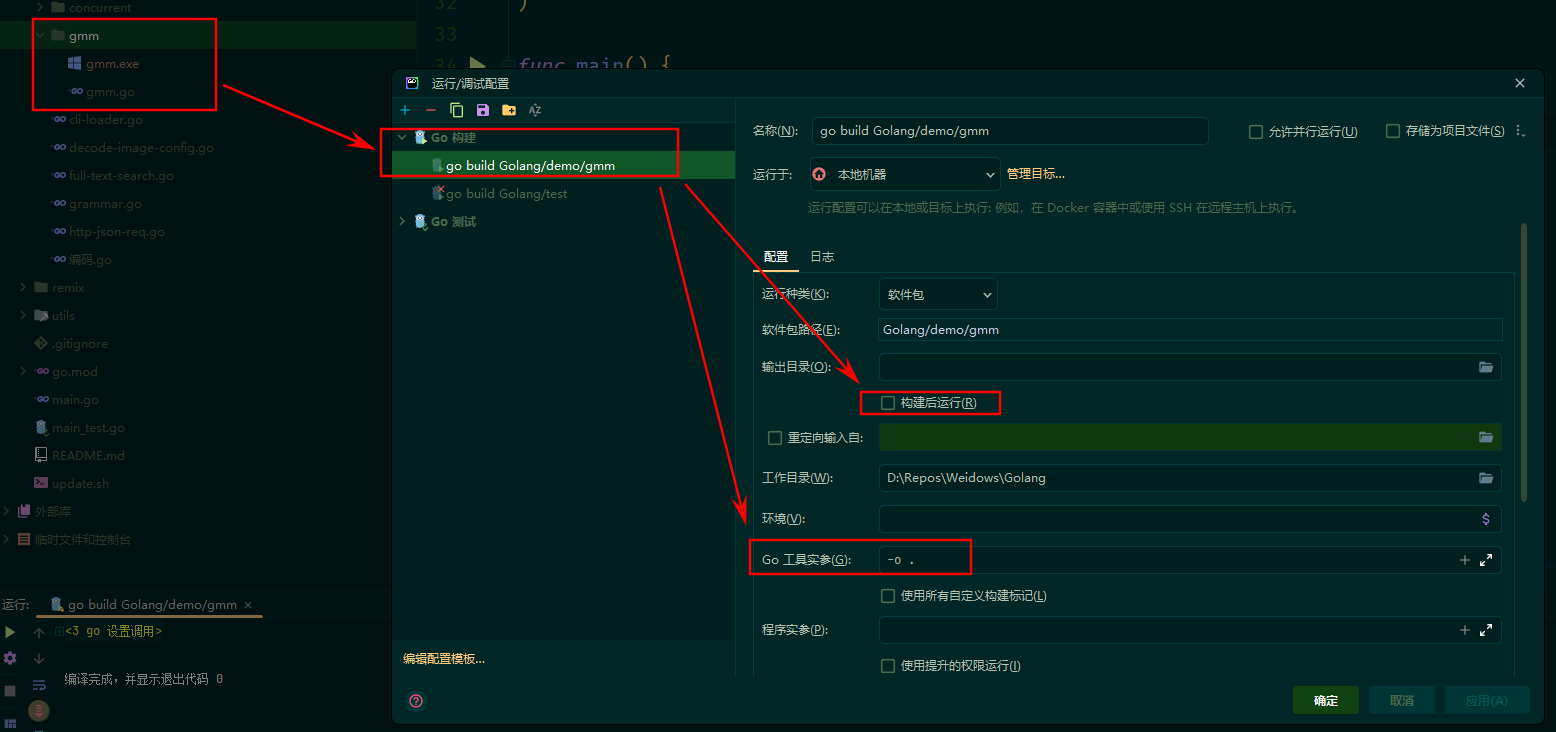Copy the selected run configuration
This screenshot has width=1556, height=732.
click(457, 110)
